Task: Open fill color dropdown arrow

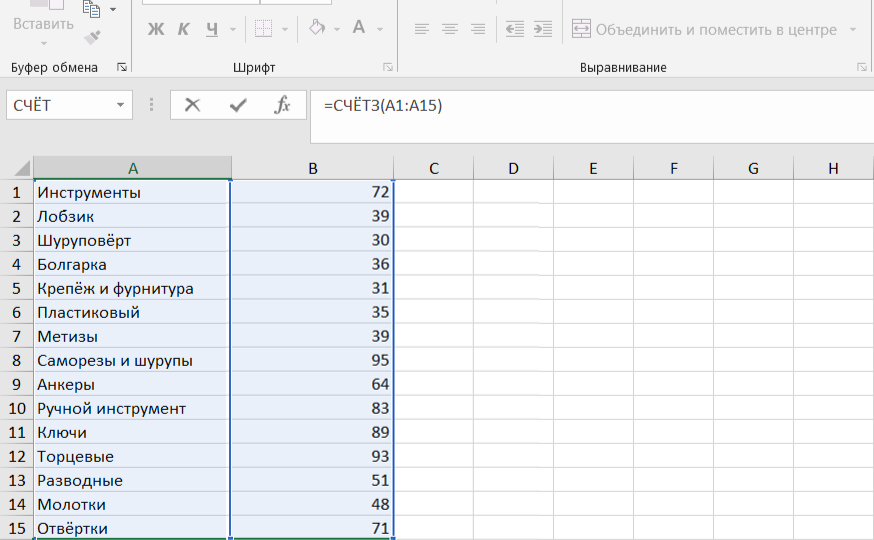Action: [x=337, y=30]
